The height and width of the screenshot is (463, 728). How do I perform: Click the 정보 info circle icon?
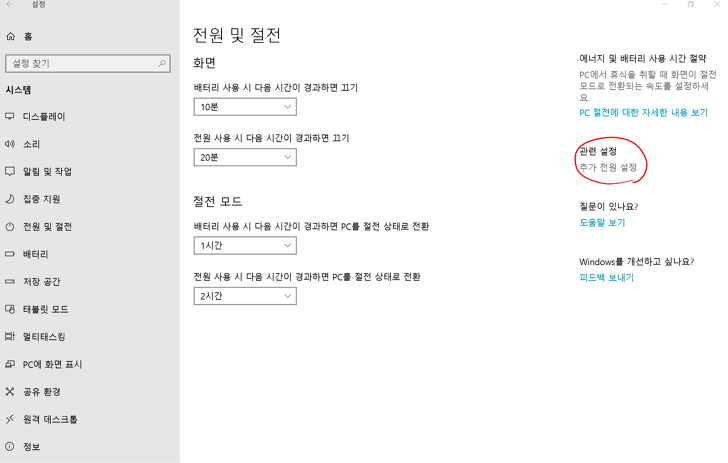pyautogui.click(x=10, y=447)
